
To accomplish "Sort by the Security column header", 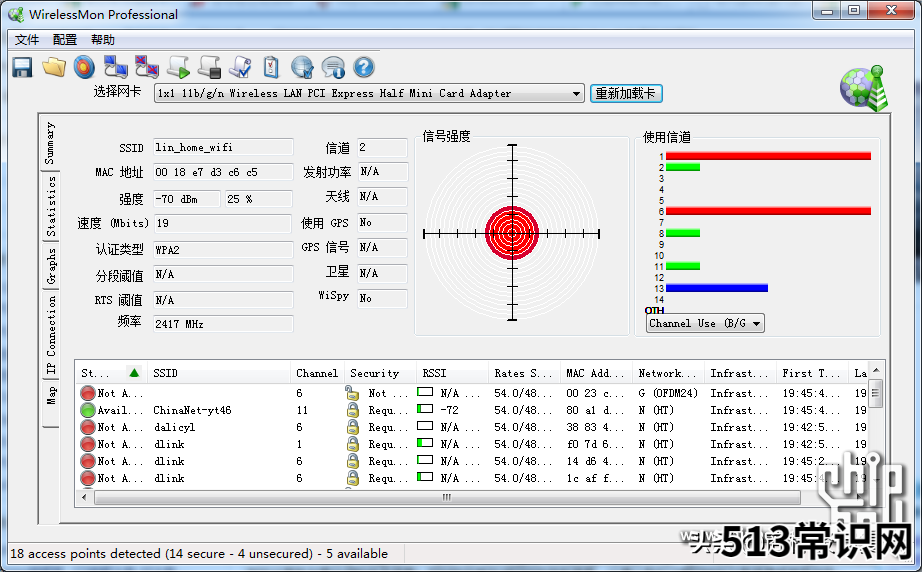I will 380,373.
